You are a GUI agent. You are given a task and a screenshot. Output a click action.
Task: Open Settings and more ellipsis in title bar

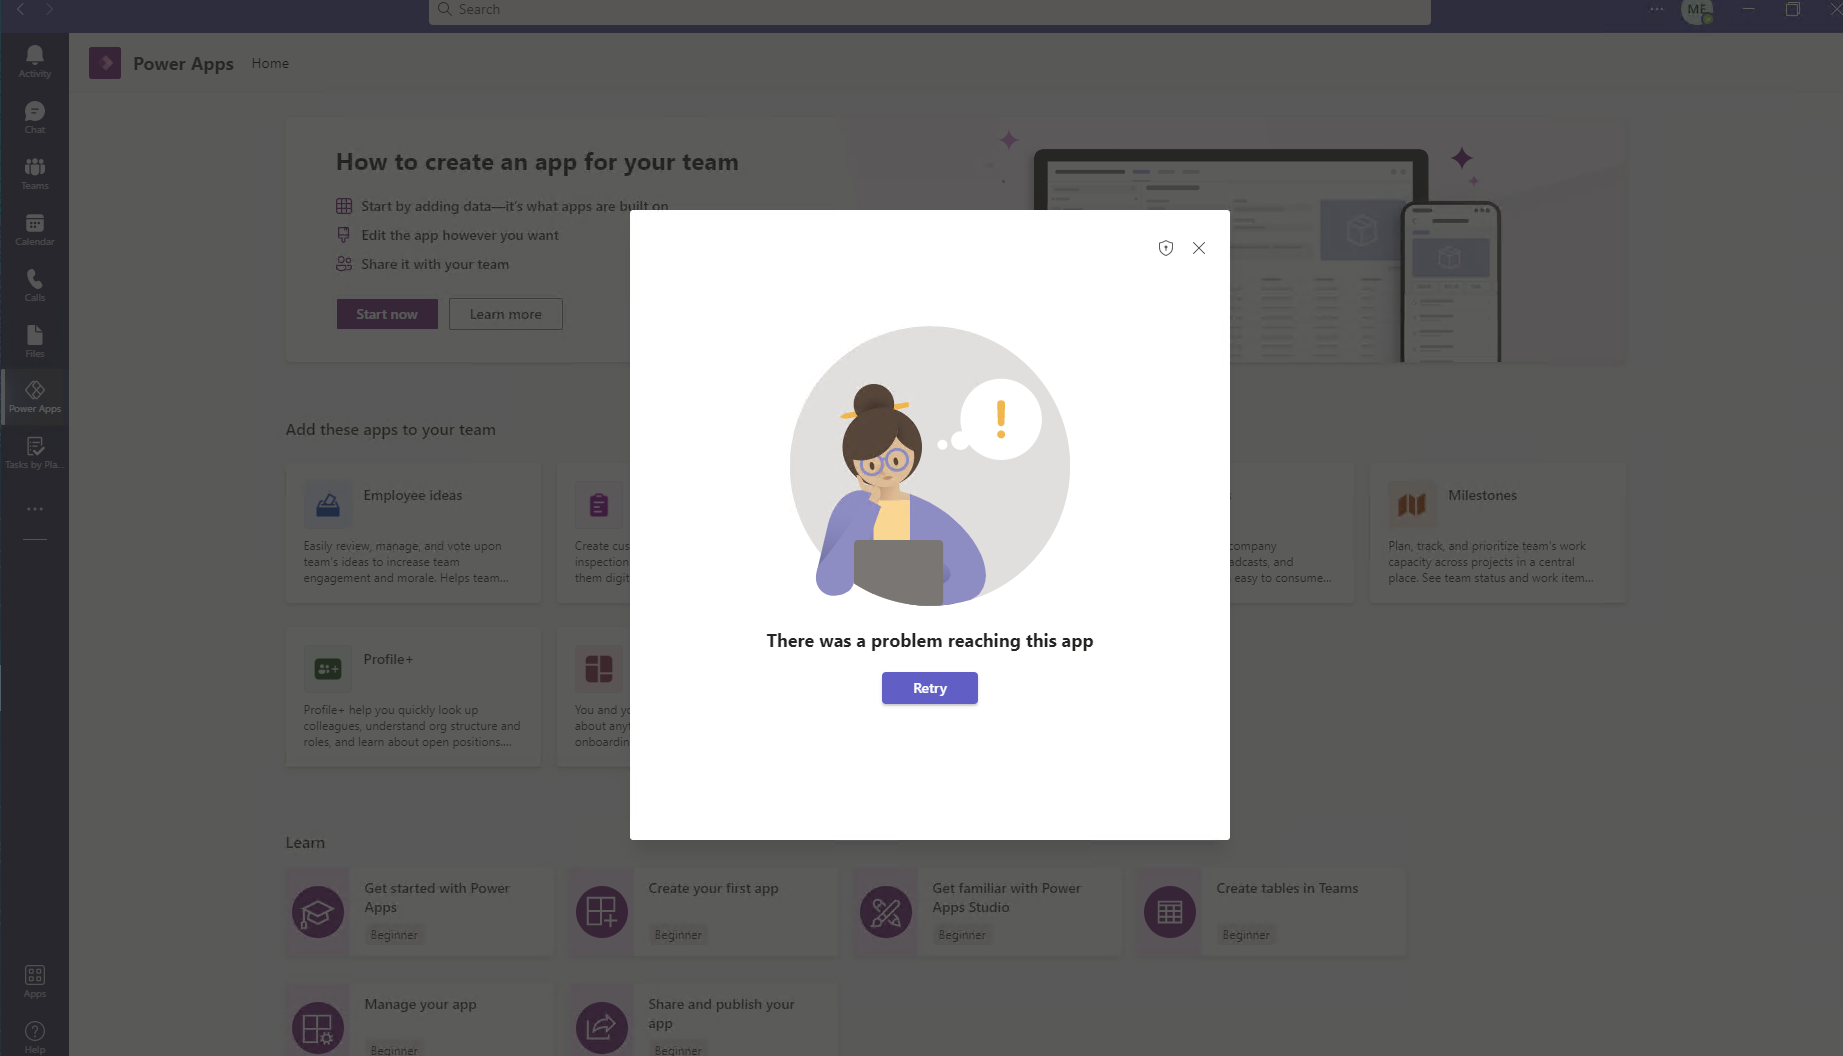[x=1657, y=9]
